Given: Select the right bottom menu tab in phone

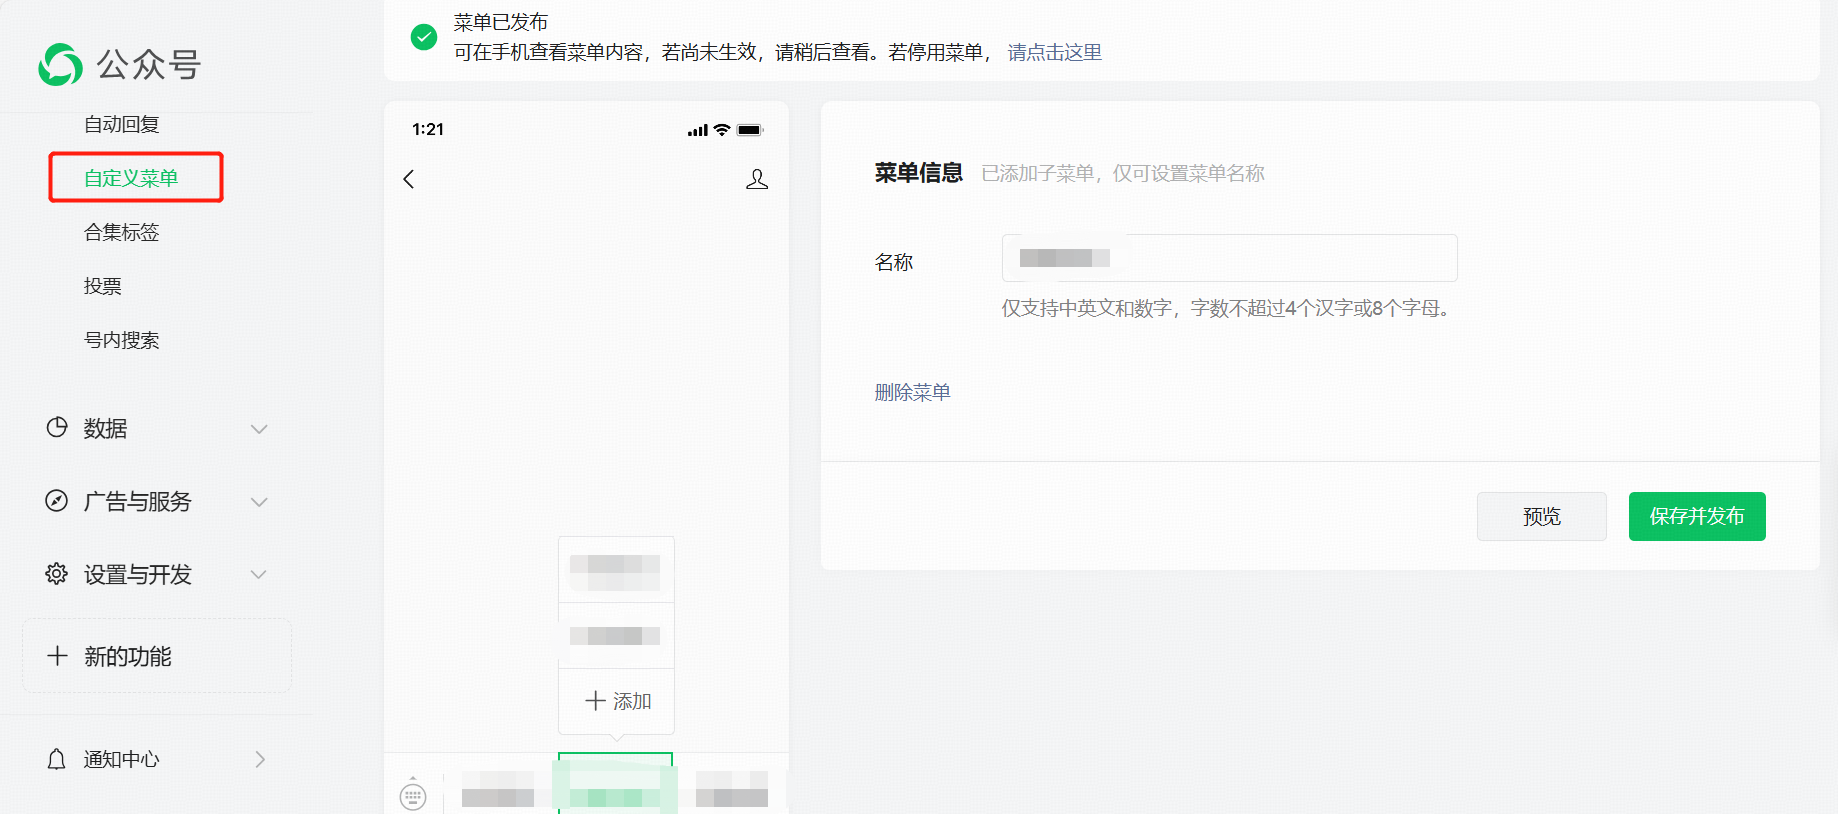Looking at the screenshot, I should pyautogui.click(x=732, y=786).
